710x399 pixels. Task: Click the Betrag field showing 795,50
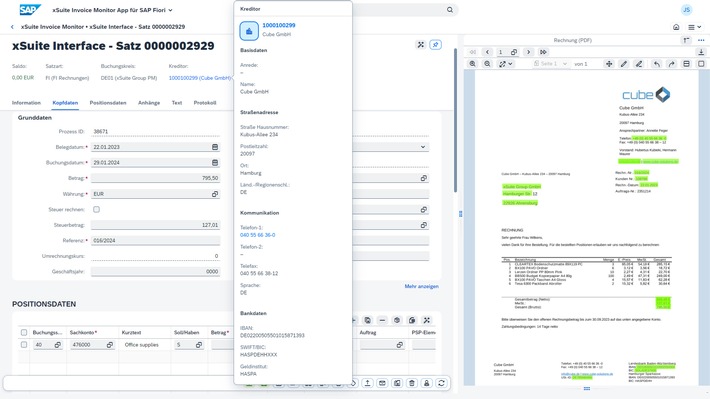tap(155, 178)
